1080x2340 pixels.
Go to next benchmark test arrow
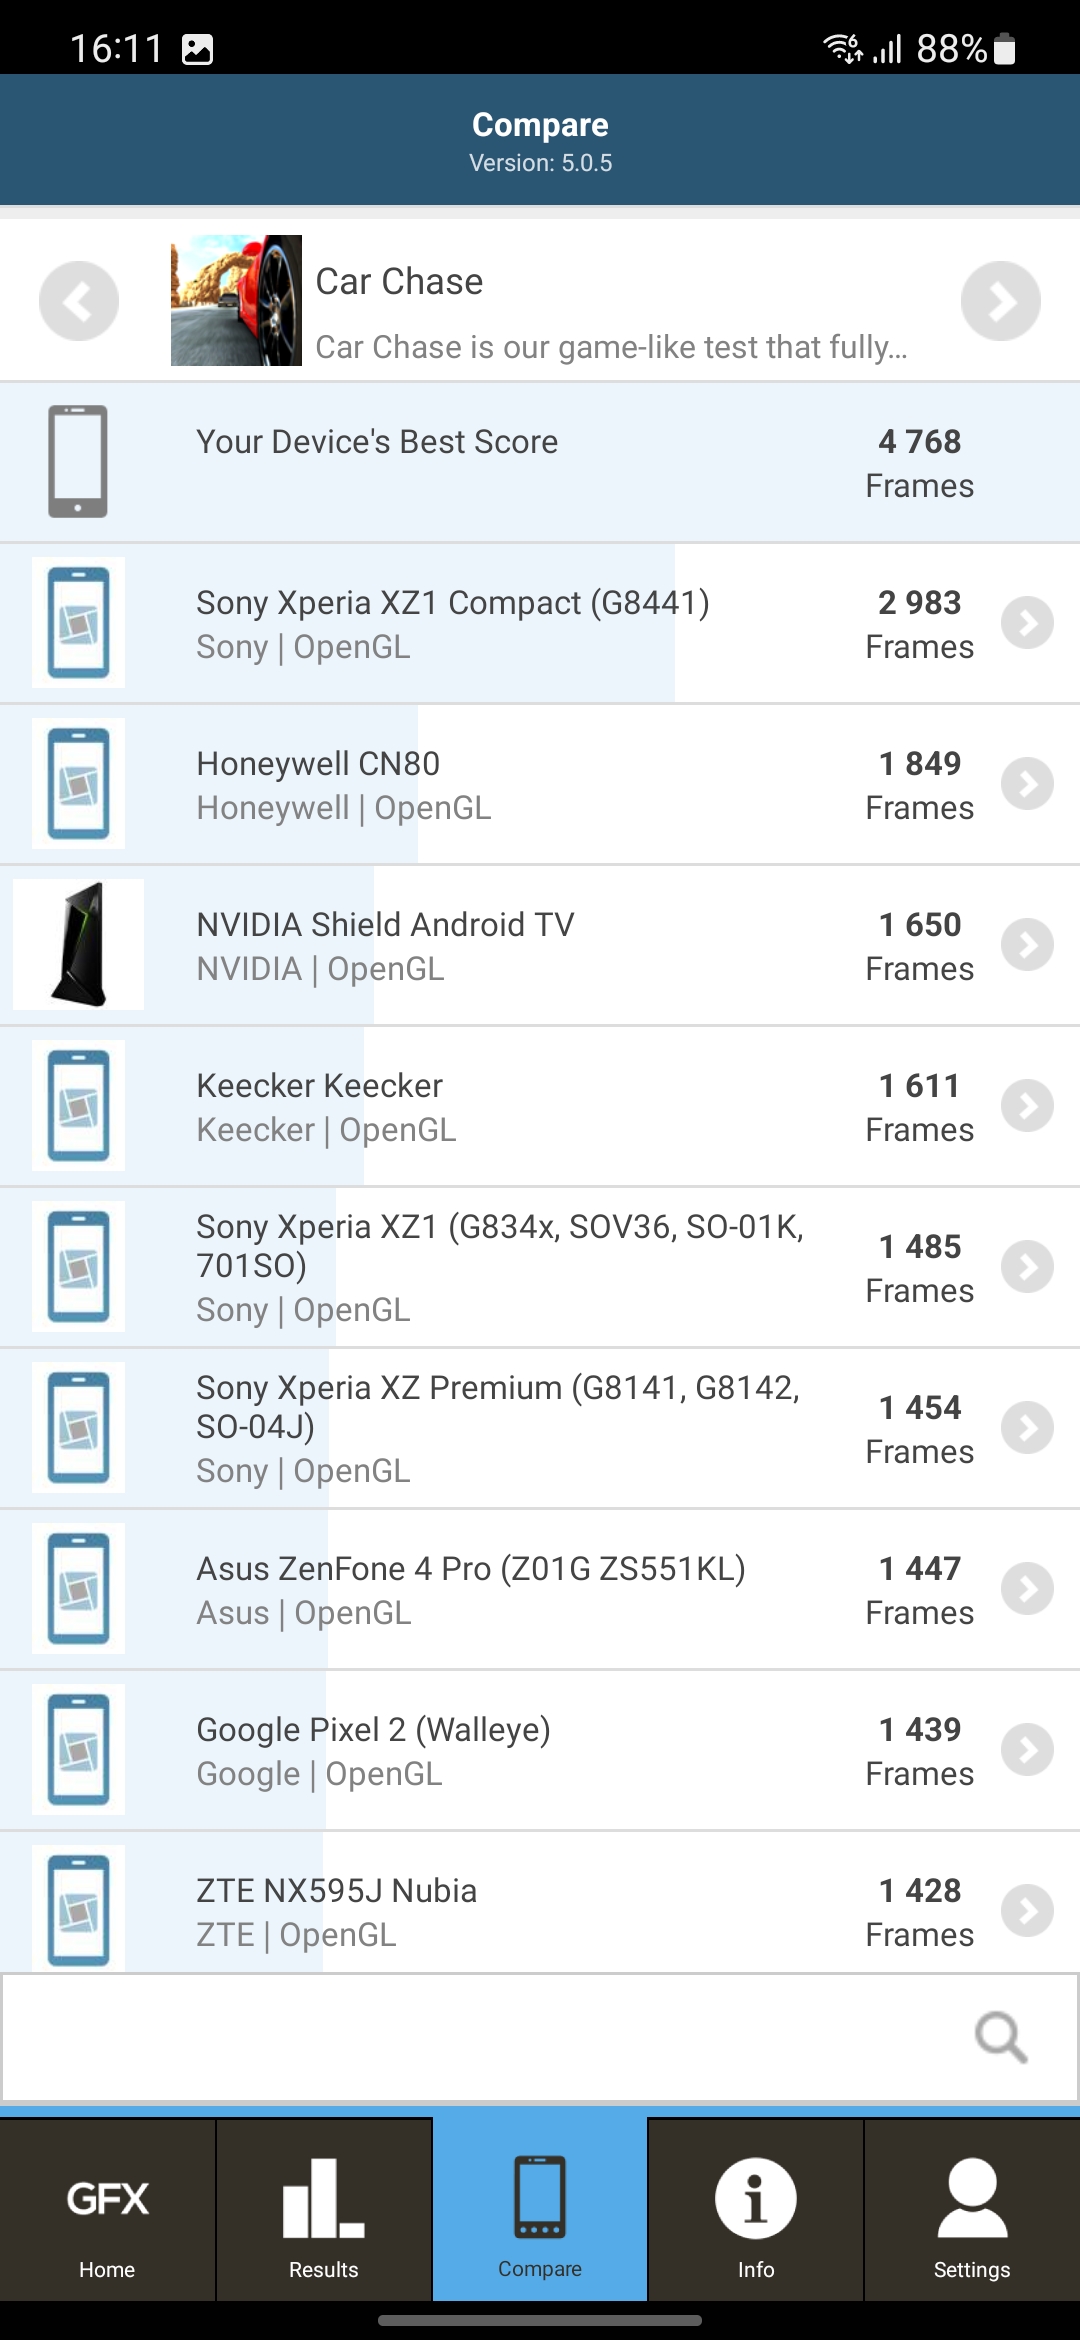pyautogui.click(x=1000, y=301)
